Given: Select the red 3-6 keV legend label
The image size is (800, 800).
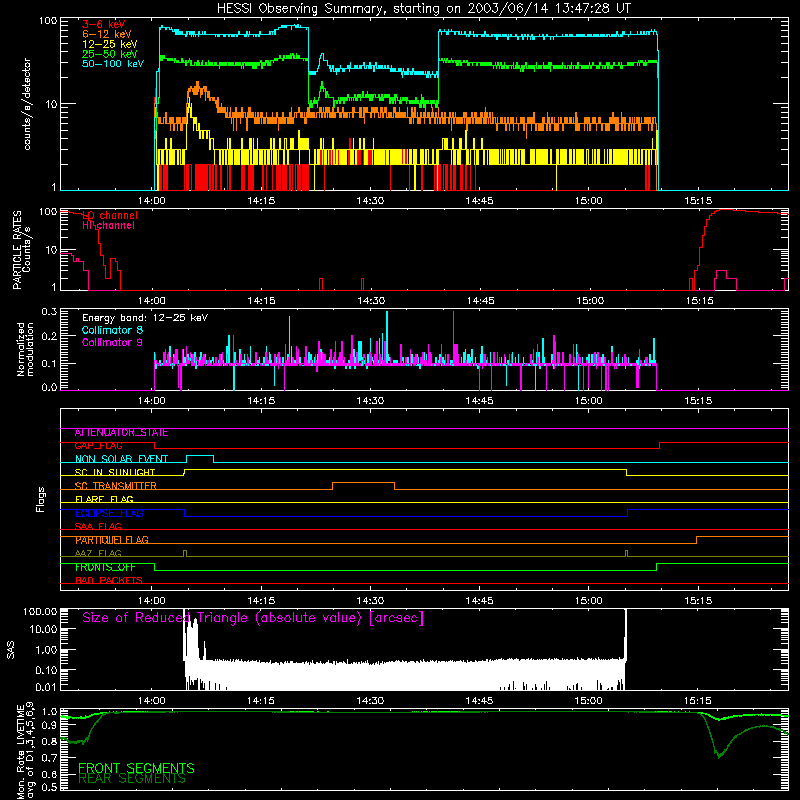Looking at the screenshot, I should pos(104,24).
